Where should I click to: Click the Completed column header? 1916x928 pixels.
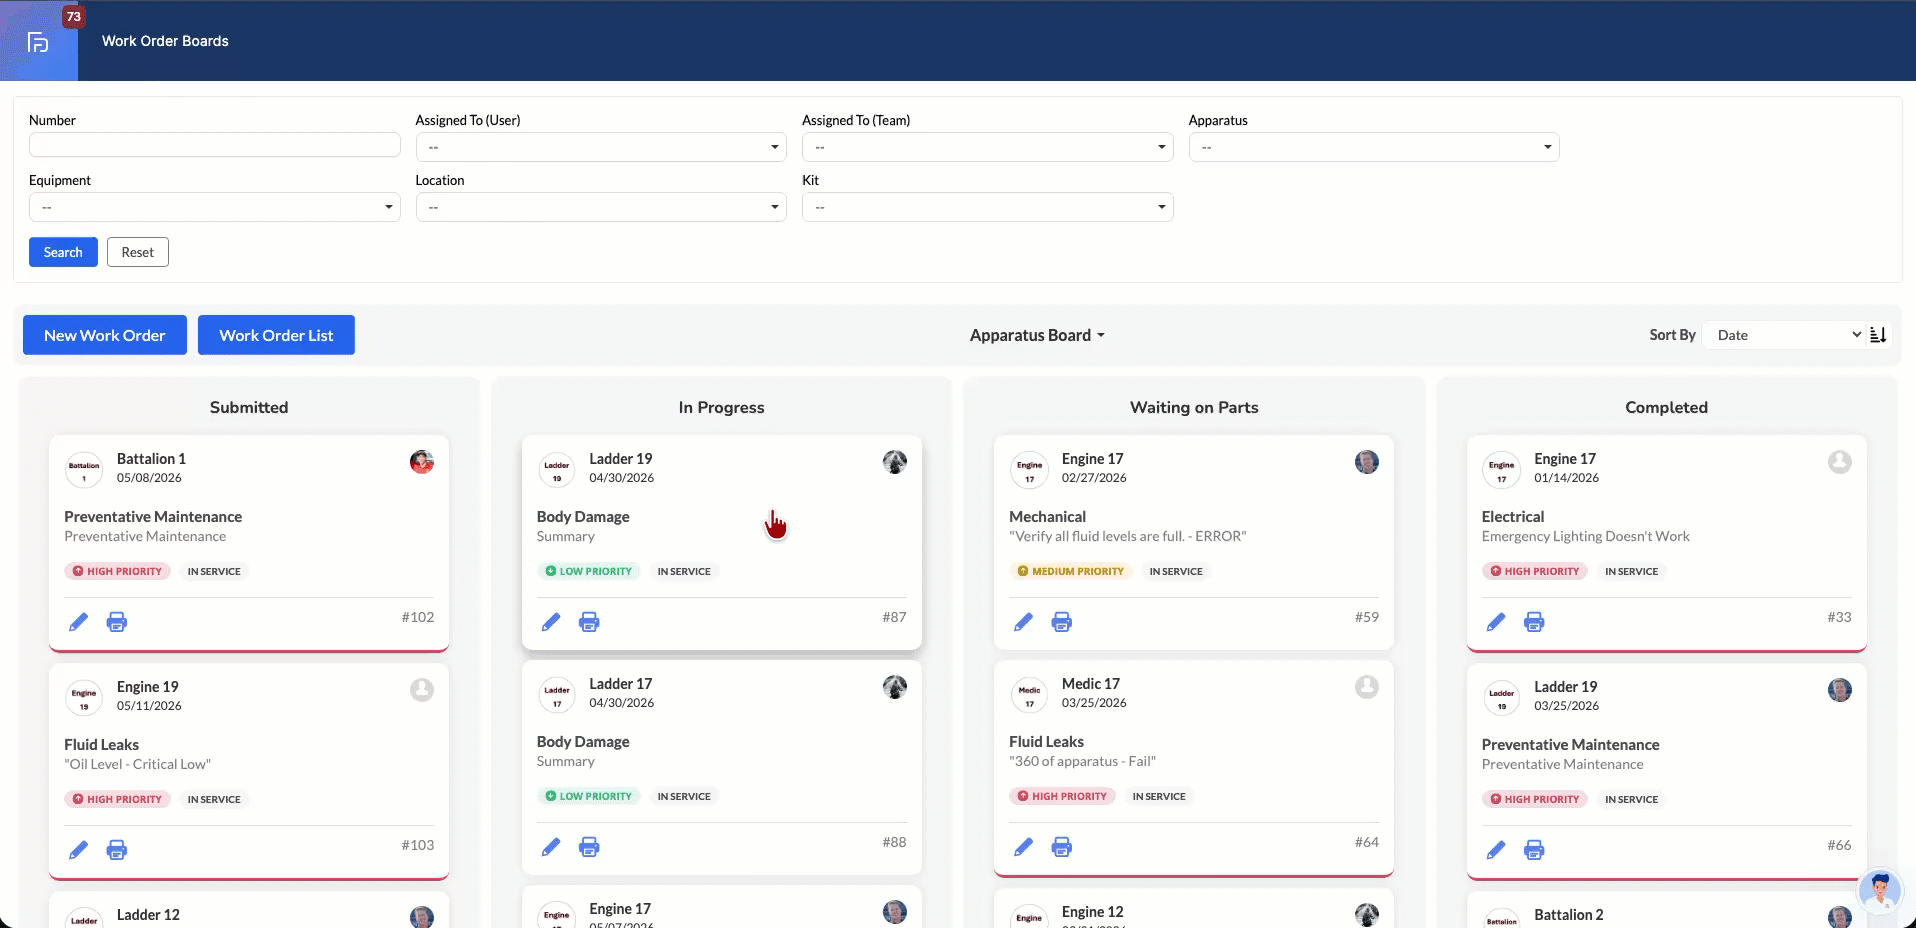1666,408
